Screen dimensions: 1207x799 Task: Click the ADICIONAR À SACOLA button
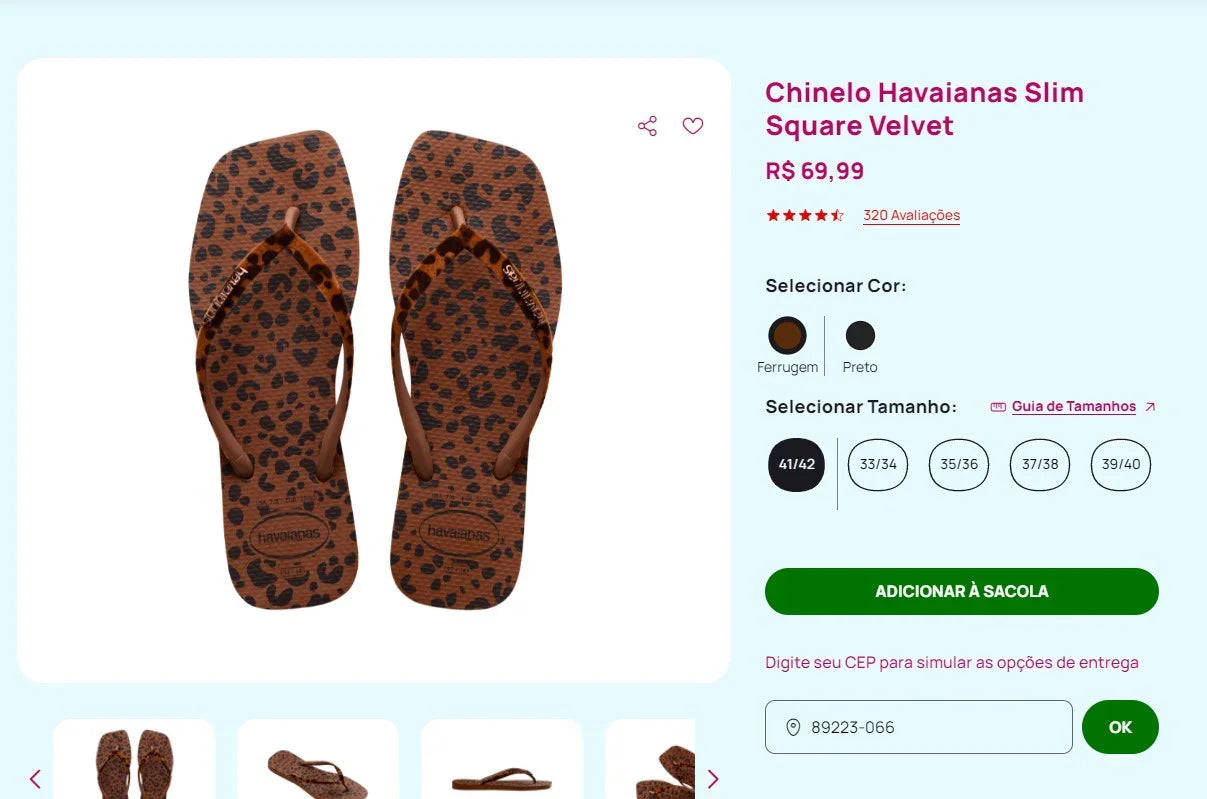click(x=960, y=591)
